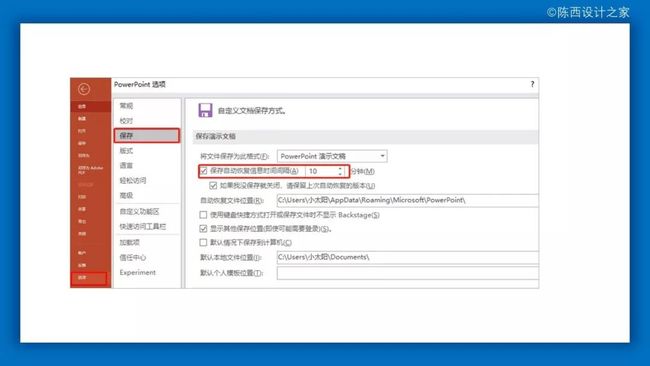Enable save to computer by default checkbox

point(203,242)
